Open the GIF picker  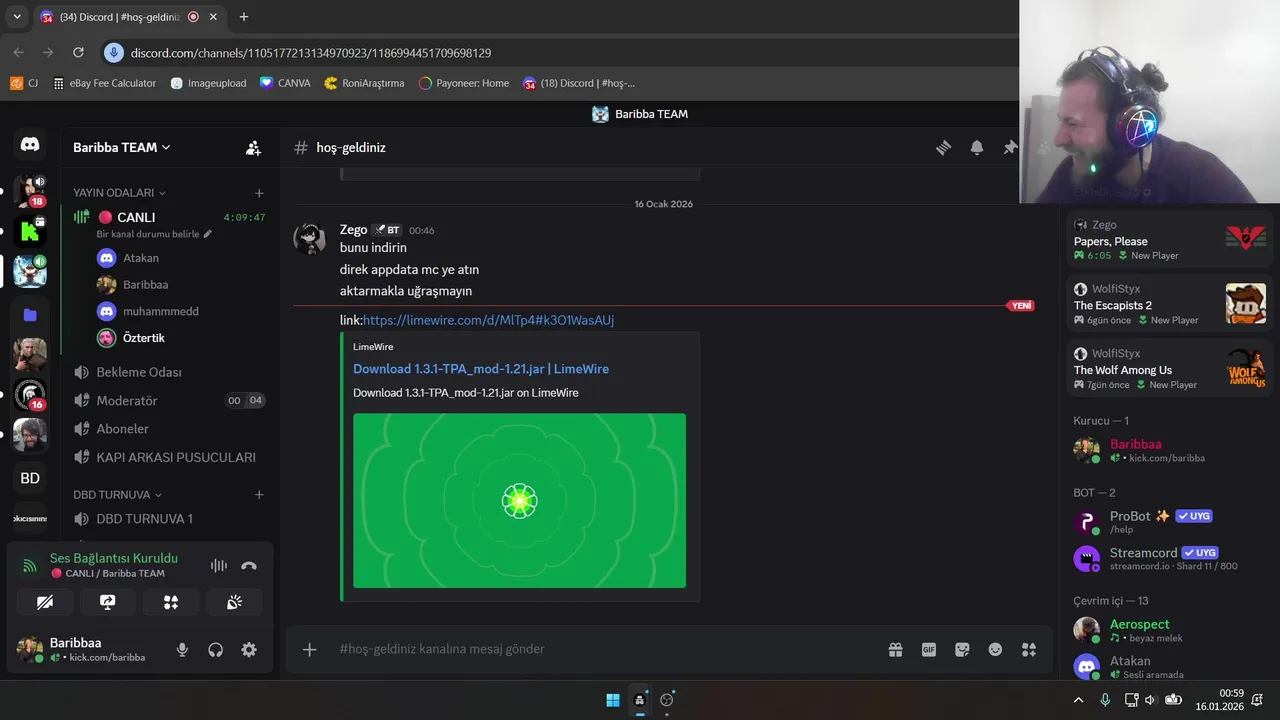pyautogui.click(x=929, y=649)
